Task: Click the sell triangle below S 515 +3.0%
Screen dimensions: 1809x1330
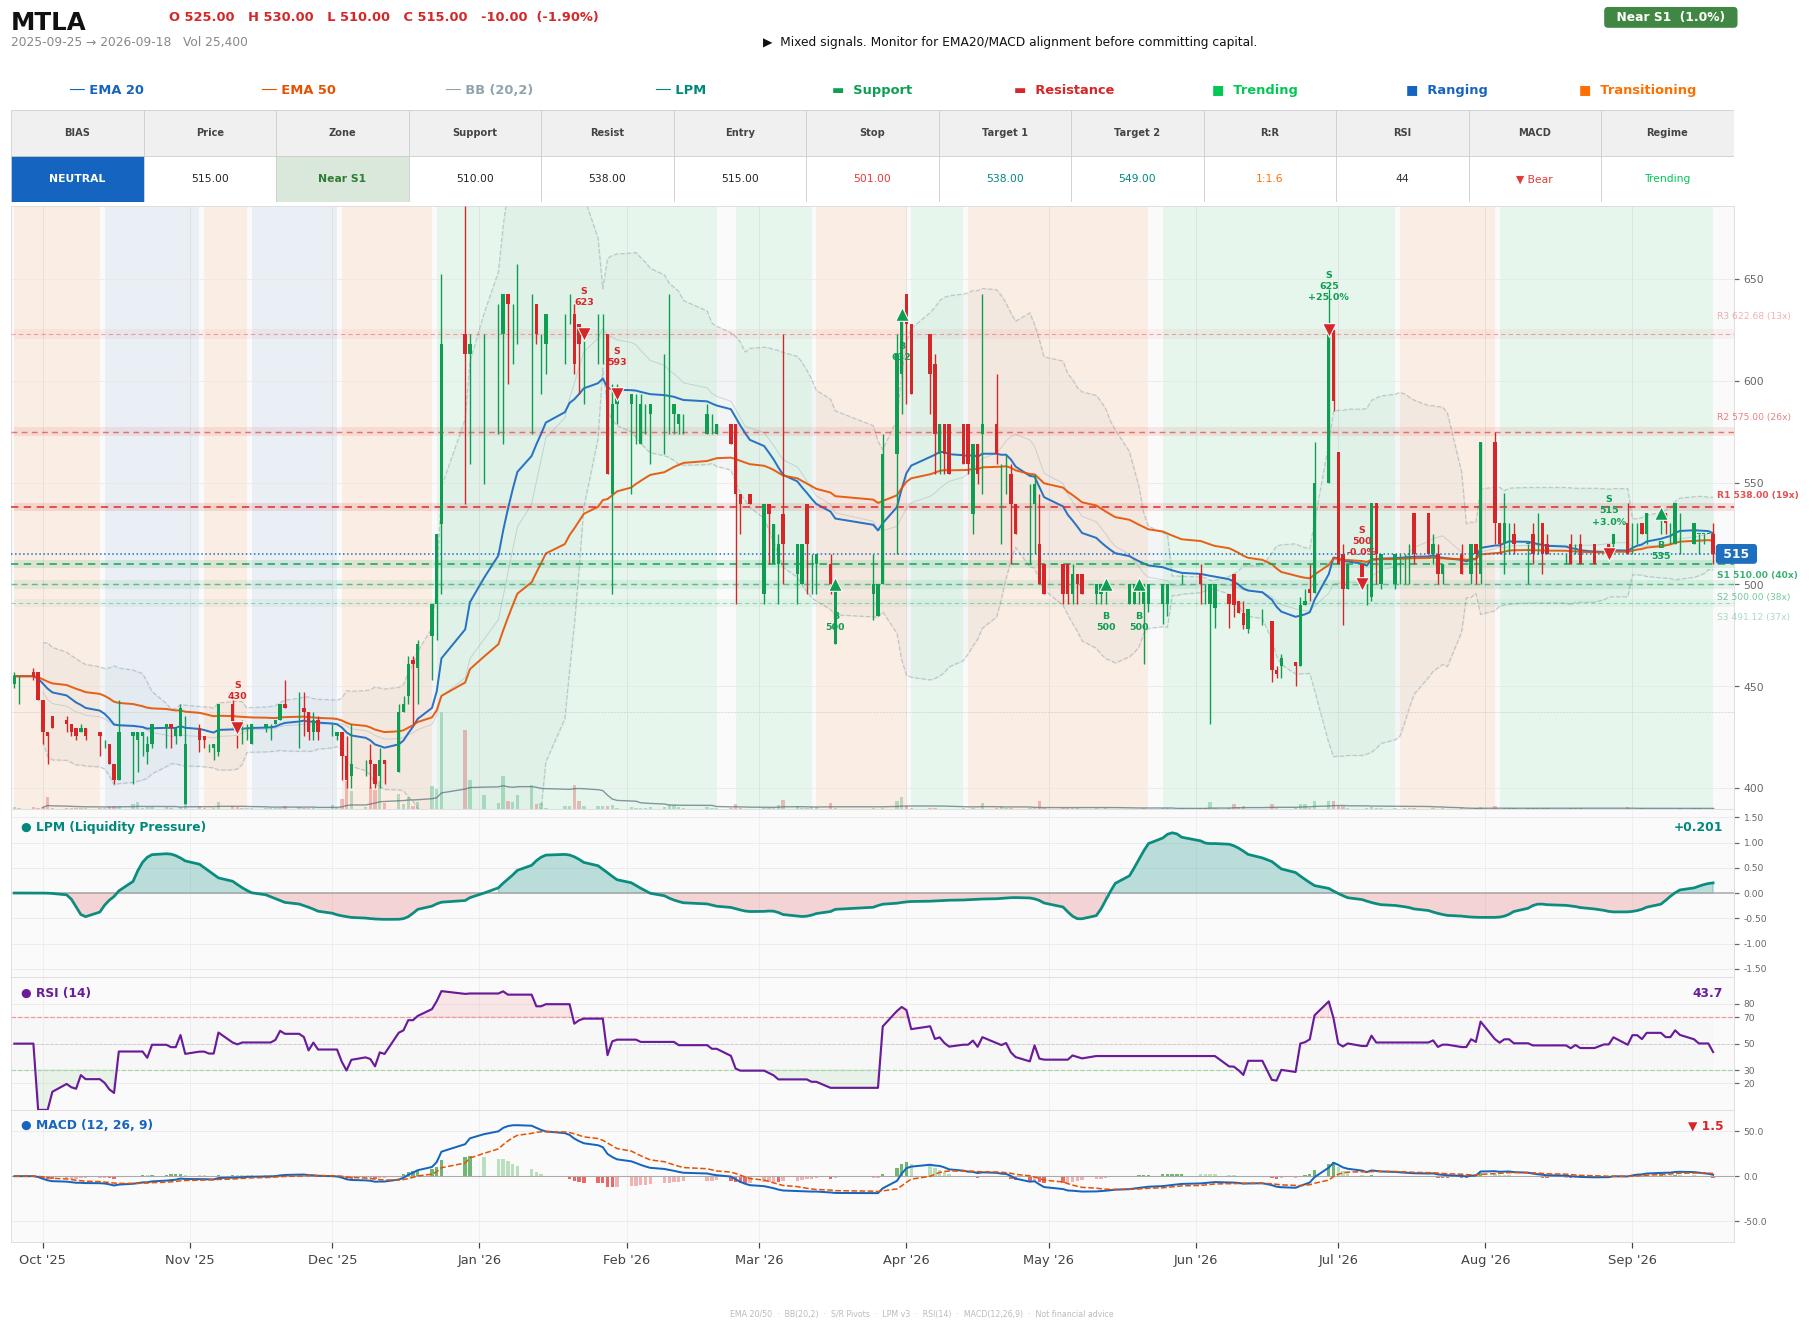Action: (1609, 553)
